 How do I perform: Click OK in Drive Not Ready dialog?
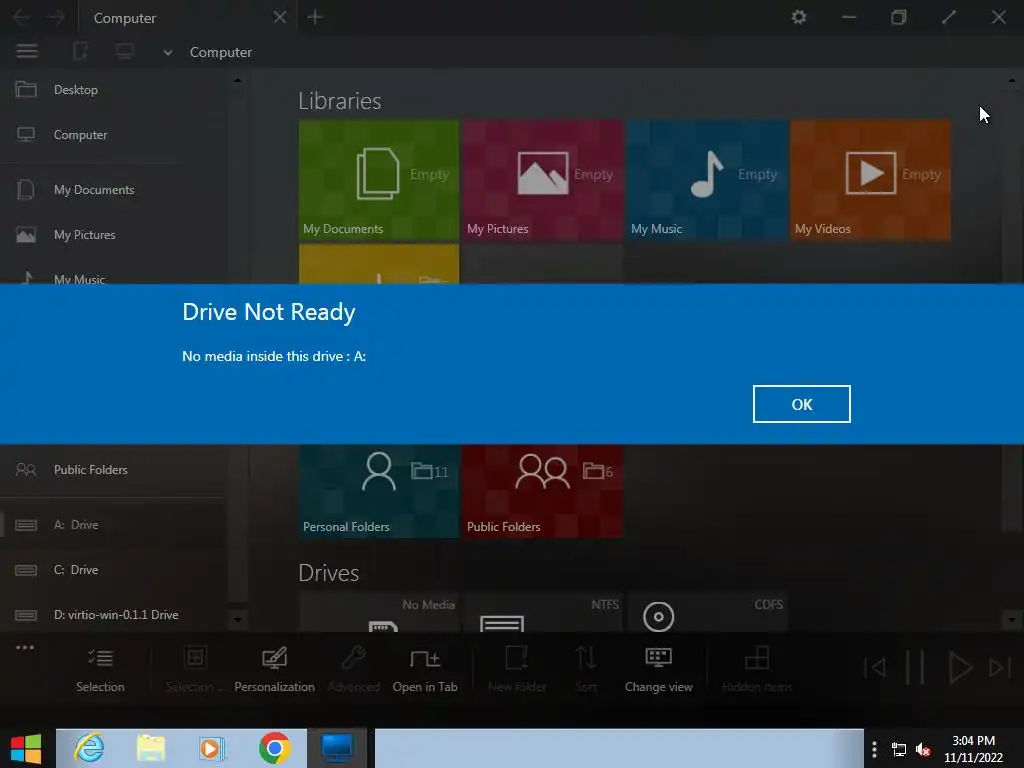tap(801, 404)
